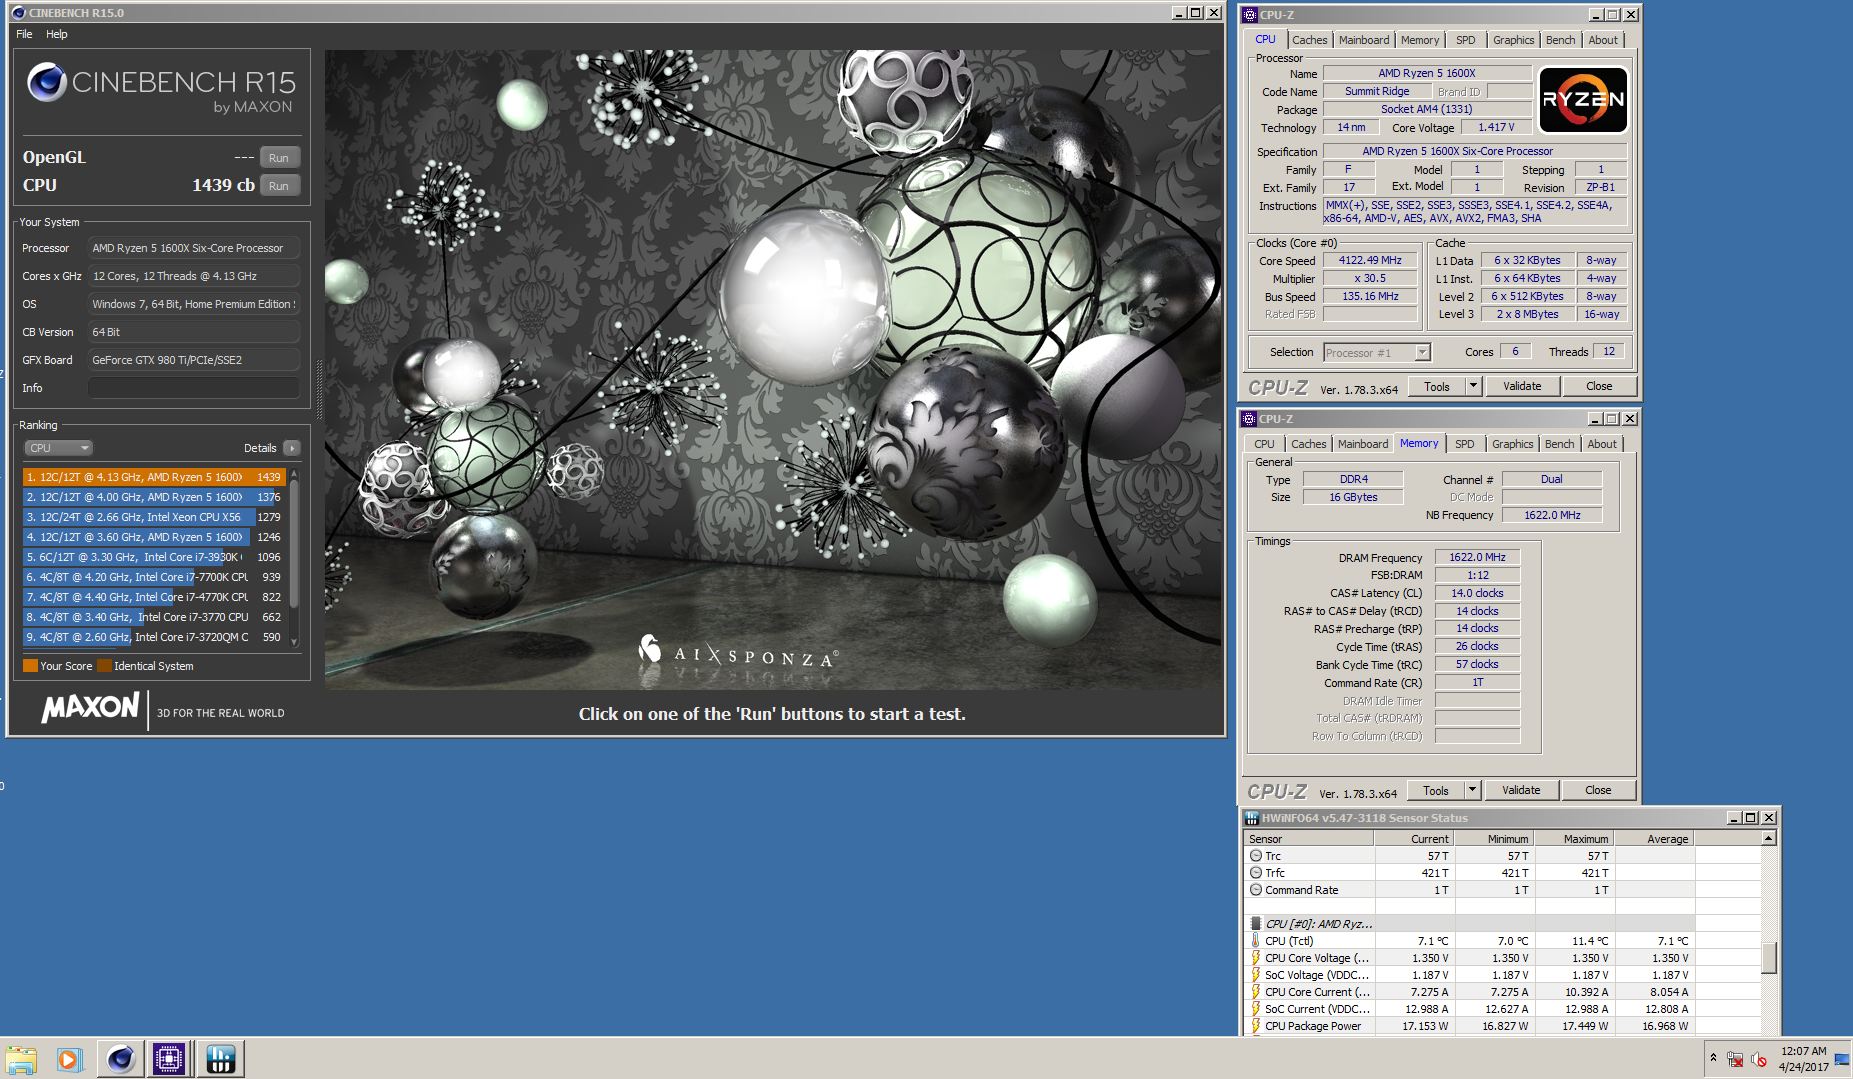Click the Tools button in the CPU-Z Memory window
Screen dimensions: 1853x1079
(1436, 790)
